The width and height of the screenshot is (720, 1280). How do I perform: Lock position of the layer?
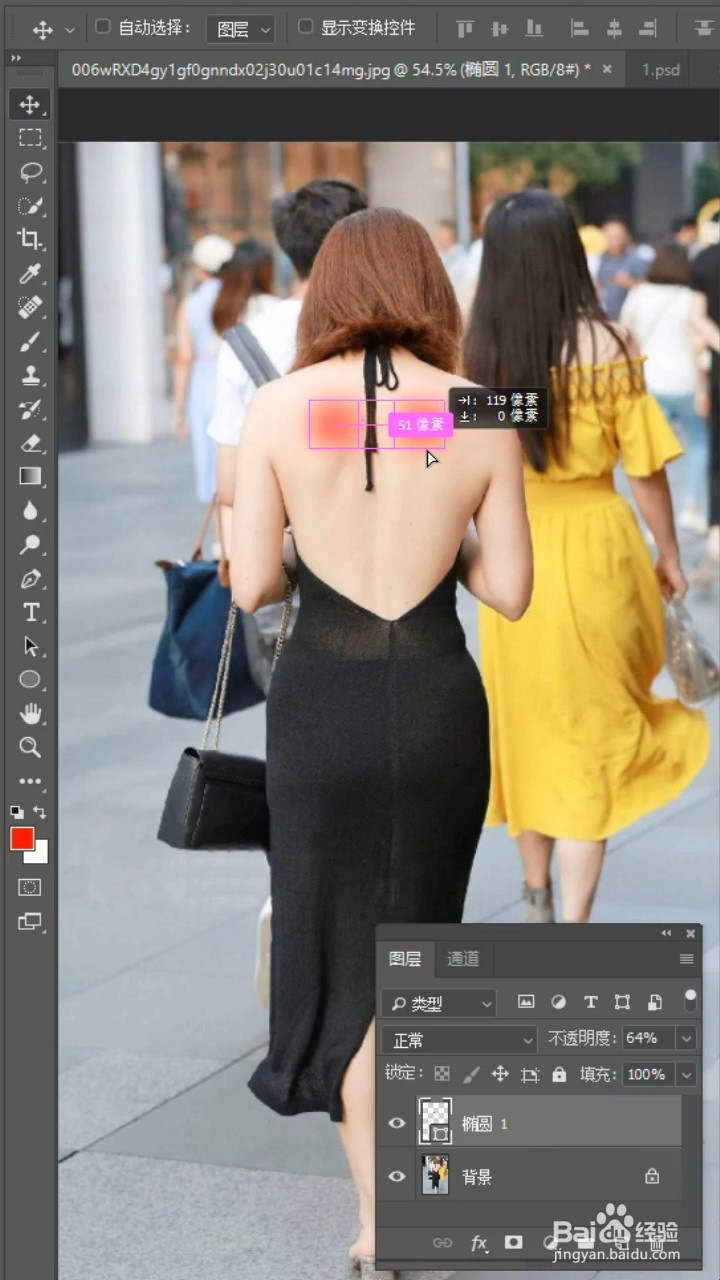tap(500, 1074)
